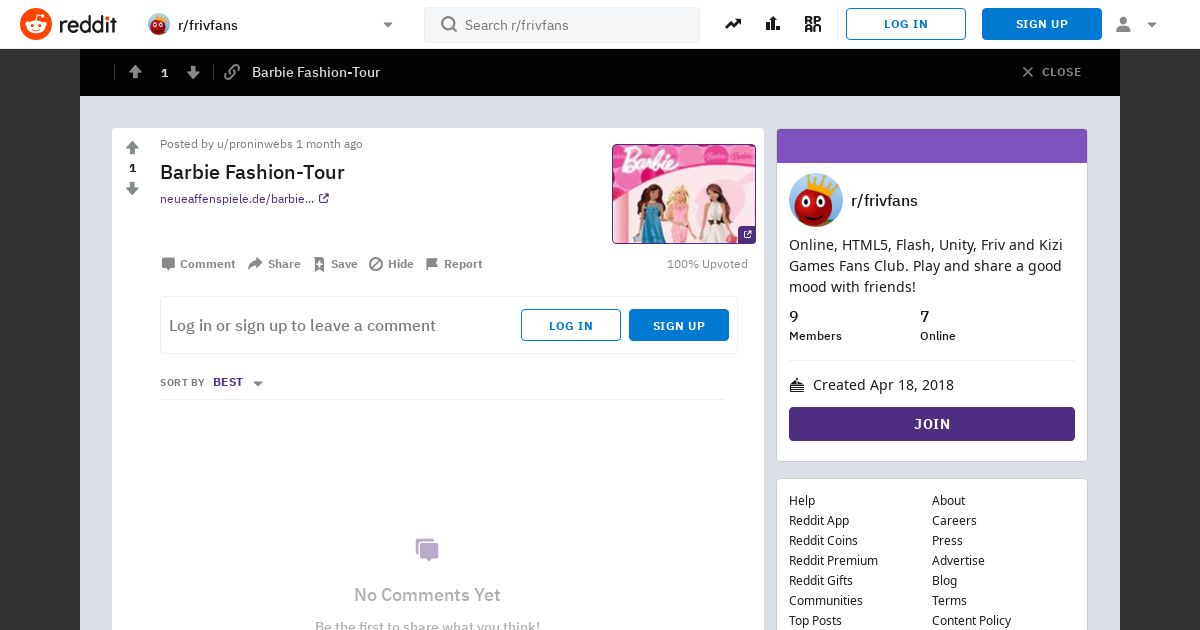This screenshot has height=630, width=1200.
Task: Click the header SIGN UP button
Action: [1042, 24]
